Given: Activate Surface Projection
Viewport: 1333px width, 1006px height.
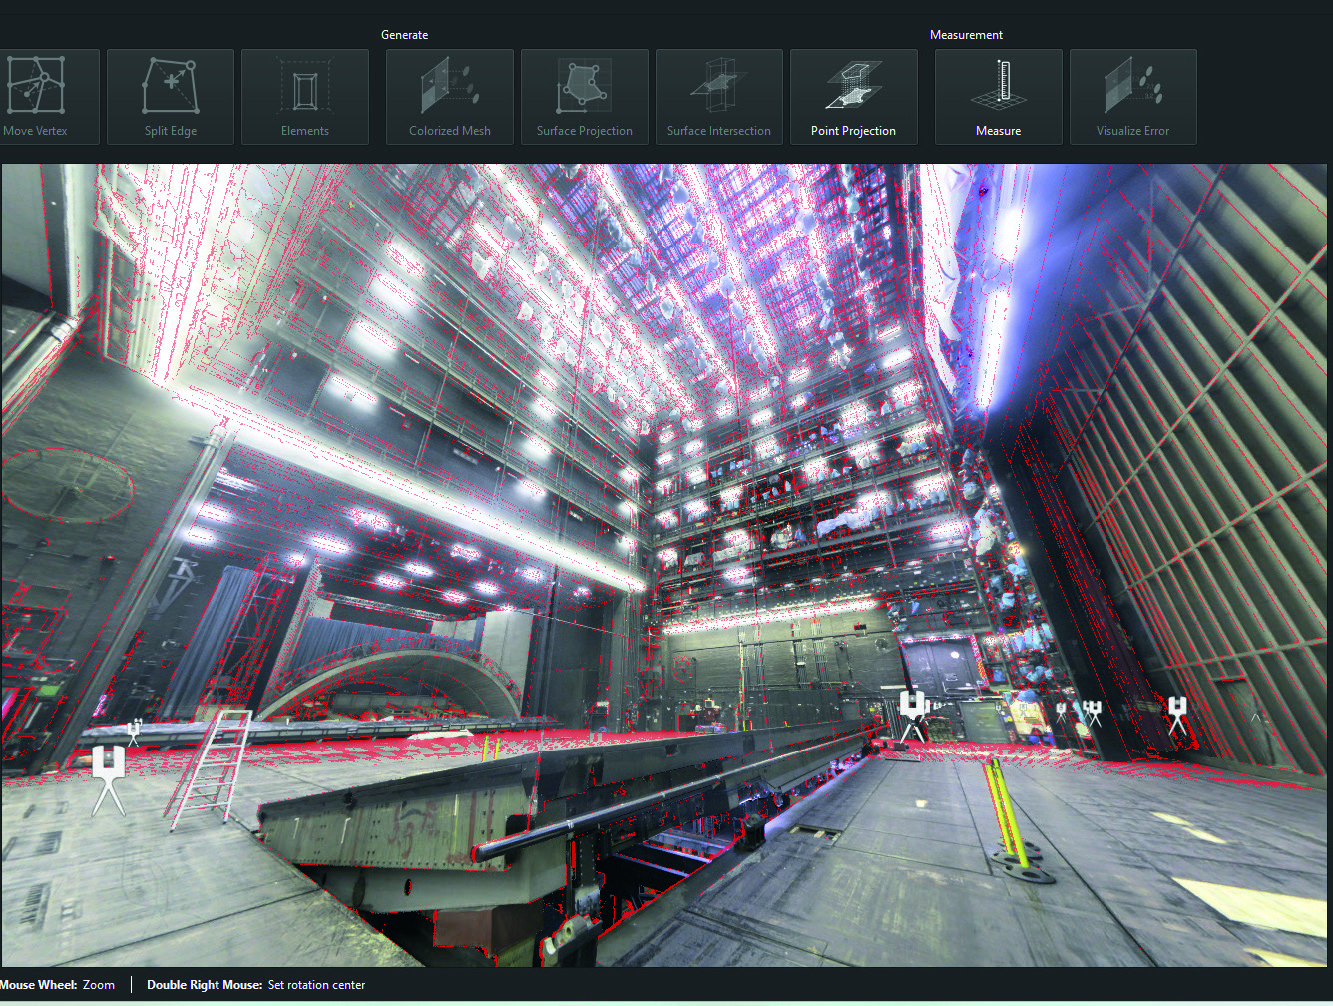Looking at the screenshot, I should [584, 97].
